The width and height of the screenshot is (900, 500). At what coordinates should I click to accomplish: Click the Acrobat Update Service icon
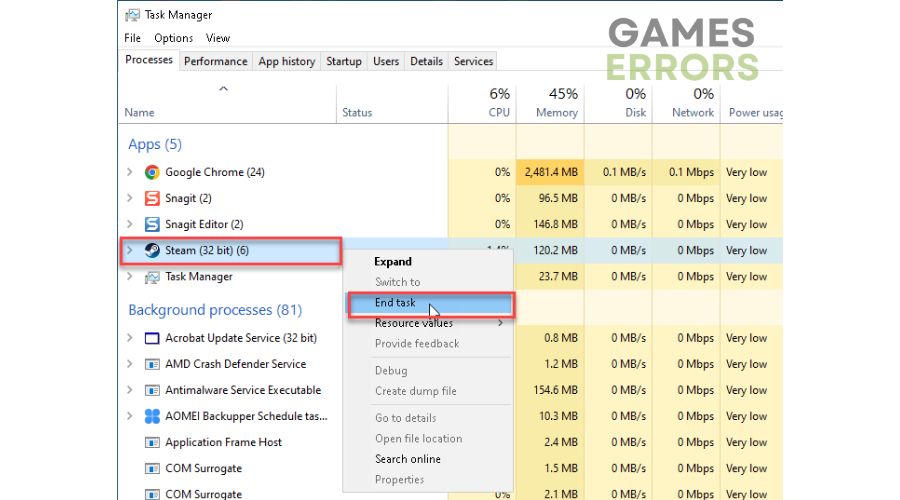point(152,338)
